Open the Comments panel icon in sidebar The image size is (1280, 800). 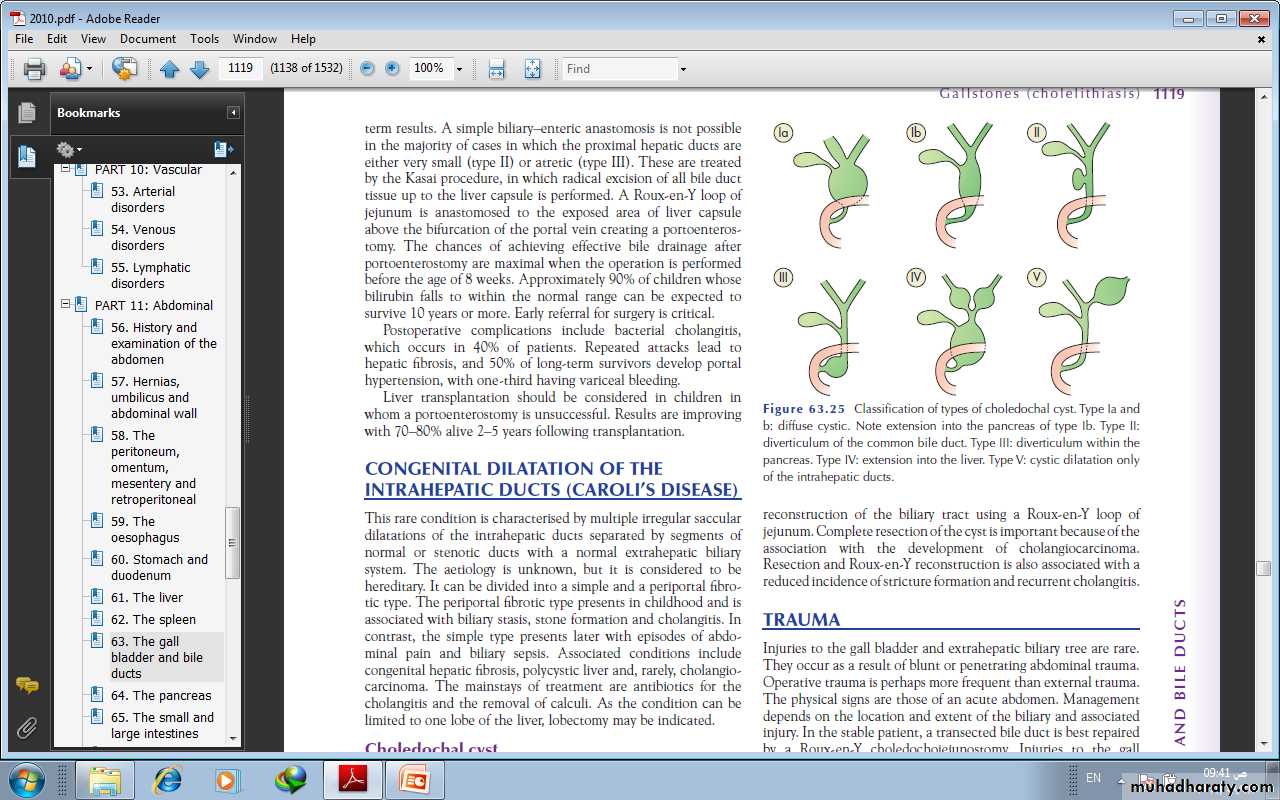27,686
